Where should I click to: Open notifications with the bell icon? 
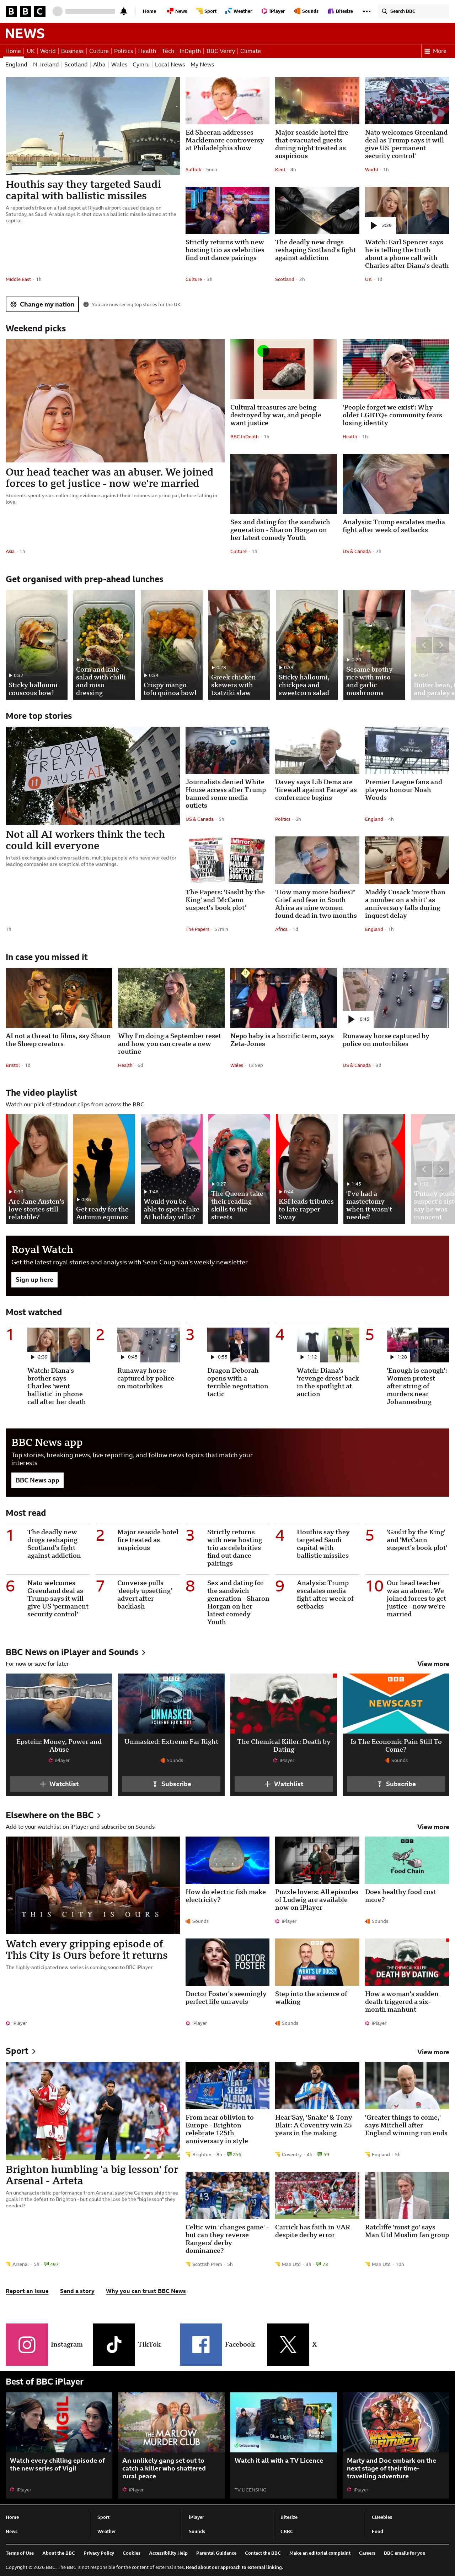coord(123,11)
